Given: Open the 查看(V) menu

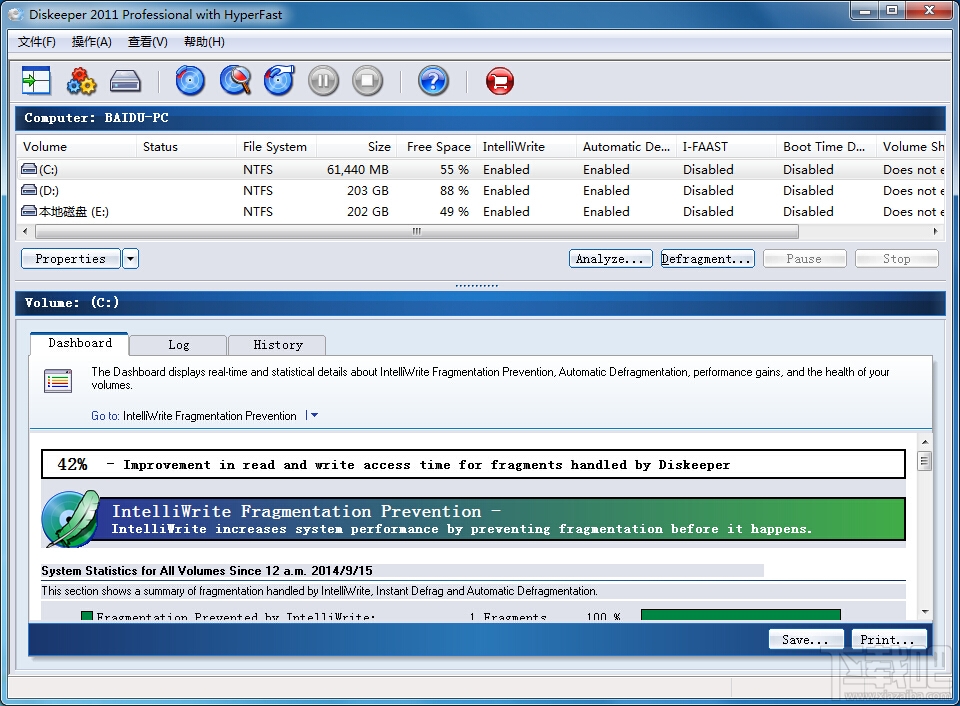Looking at the screenshot, I should pos(148,42).
